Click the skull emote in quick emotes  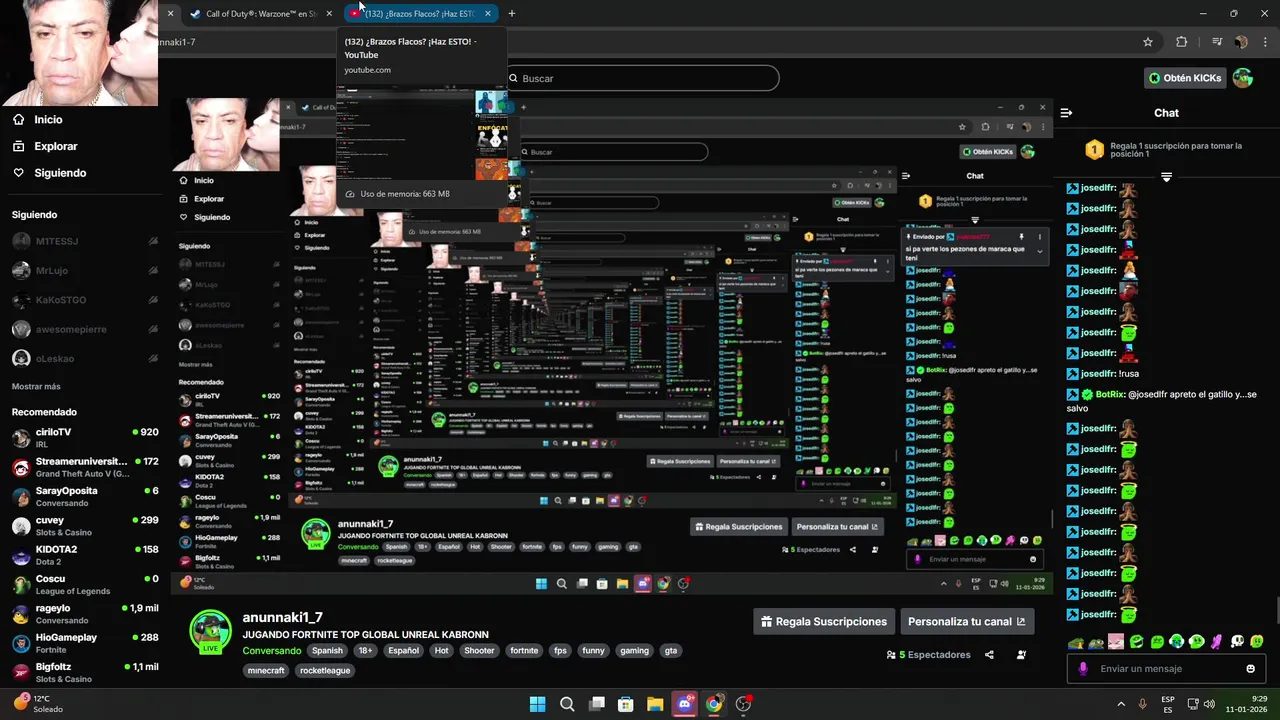click(1237, 642)
